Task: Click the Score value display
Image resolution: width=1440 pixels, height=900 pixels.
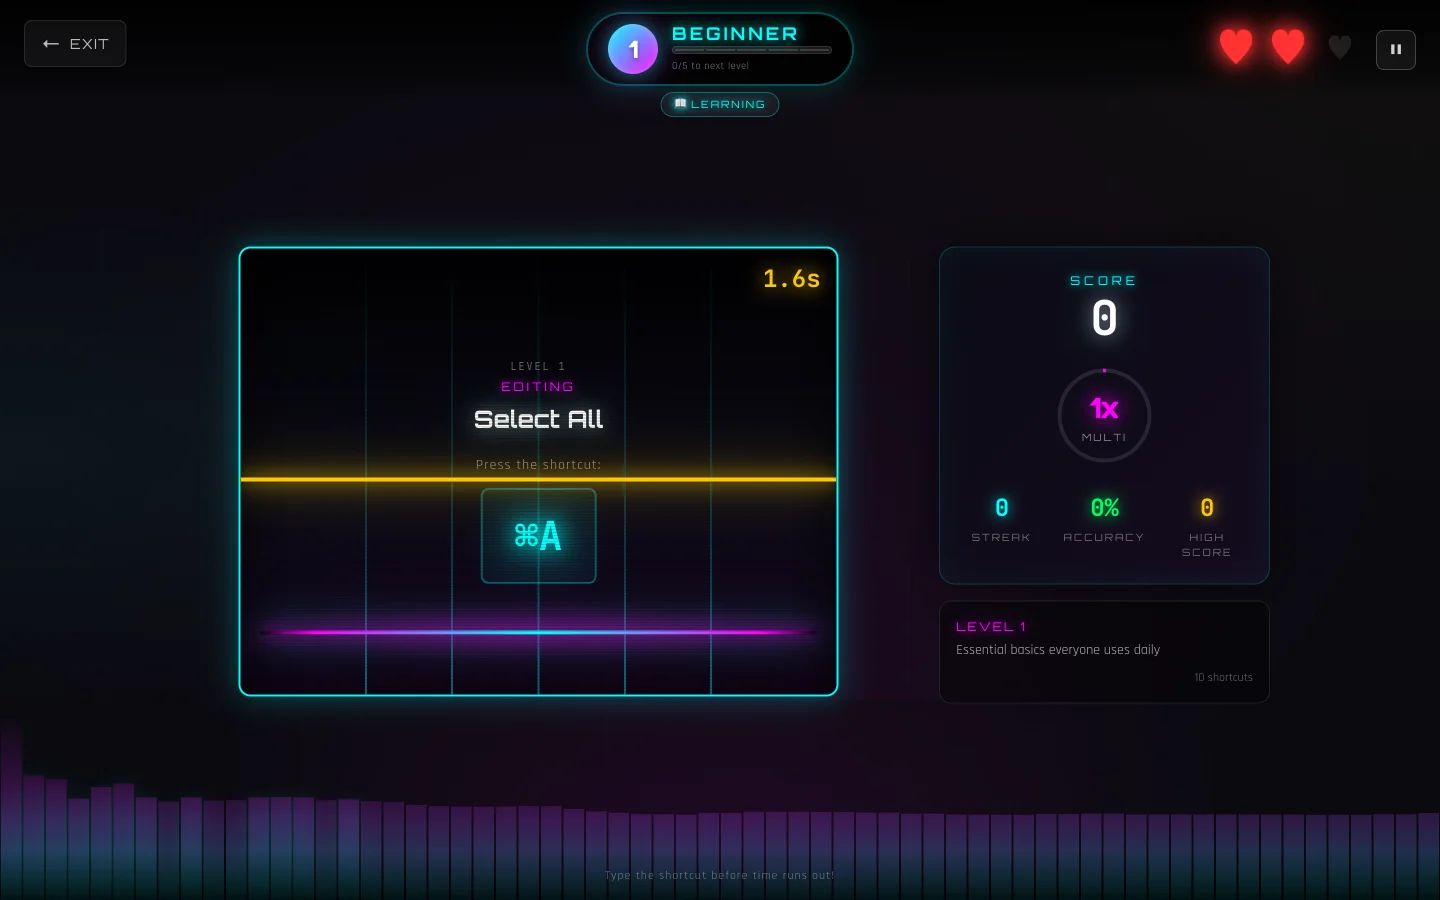Action: [1104, 319]
